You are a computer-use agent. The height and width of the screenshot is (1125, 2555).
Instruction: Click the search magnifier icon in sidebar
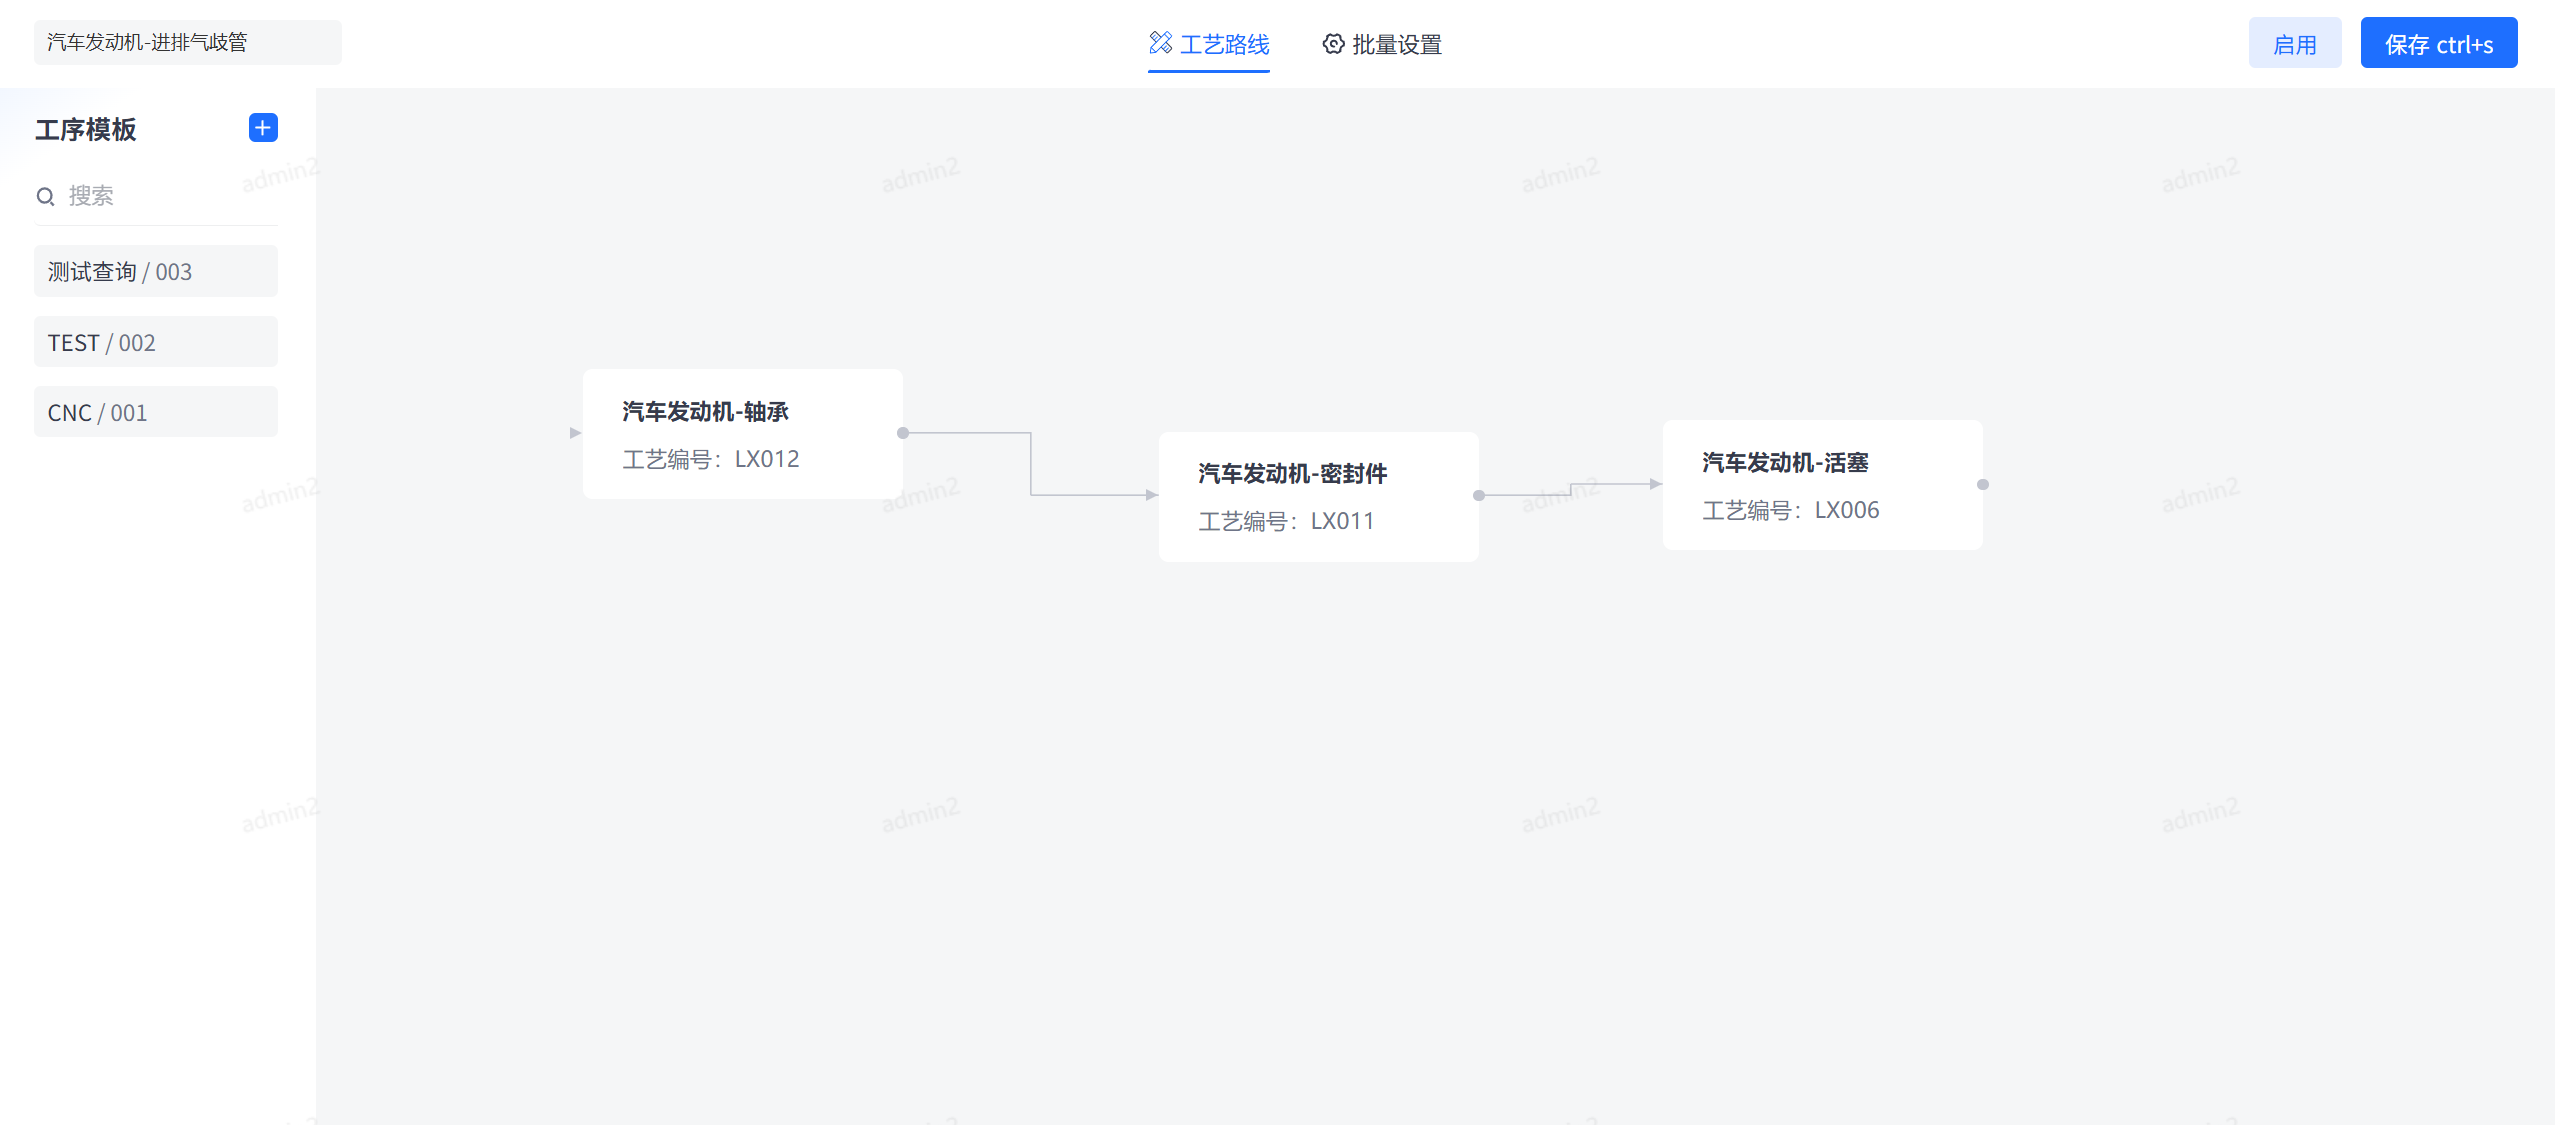(45, 196)
